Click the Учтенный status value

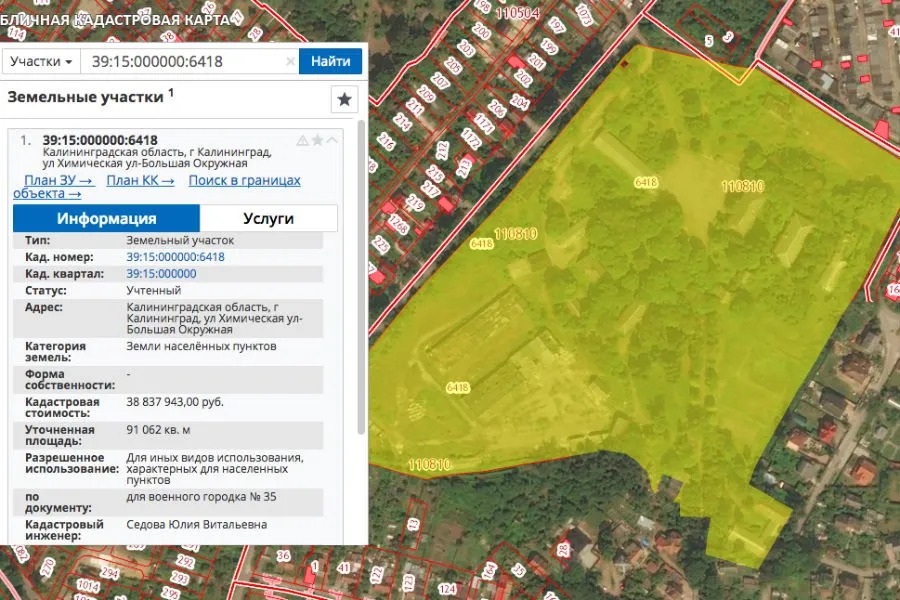click(x=154, y=290)
